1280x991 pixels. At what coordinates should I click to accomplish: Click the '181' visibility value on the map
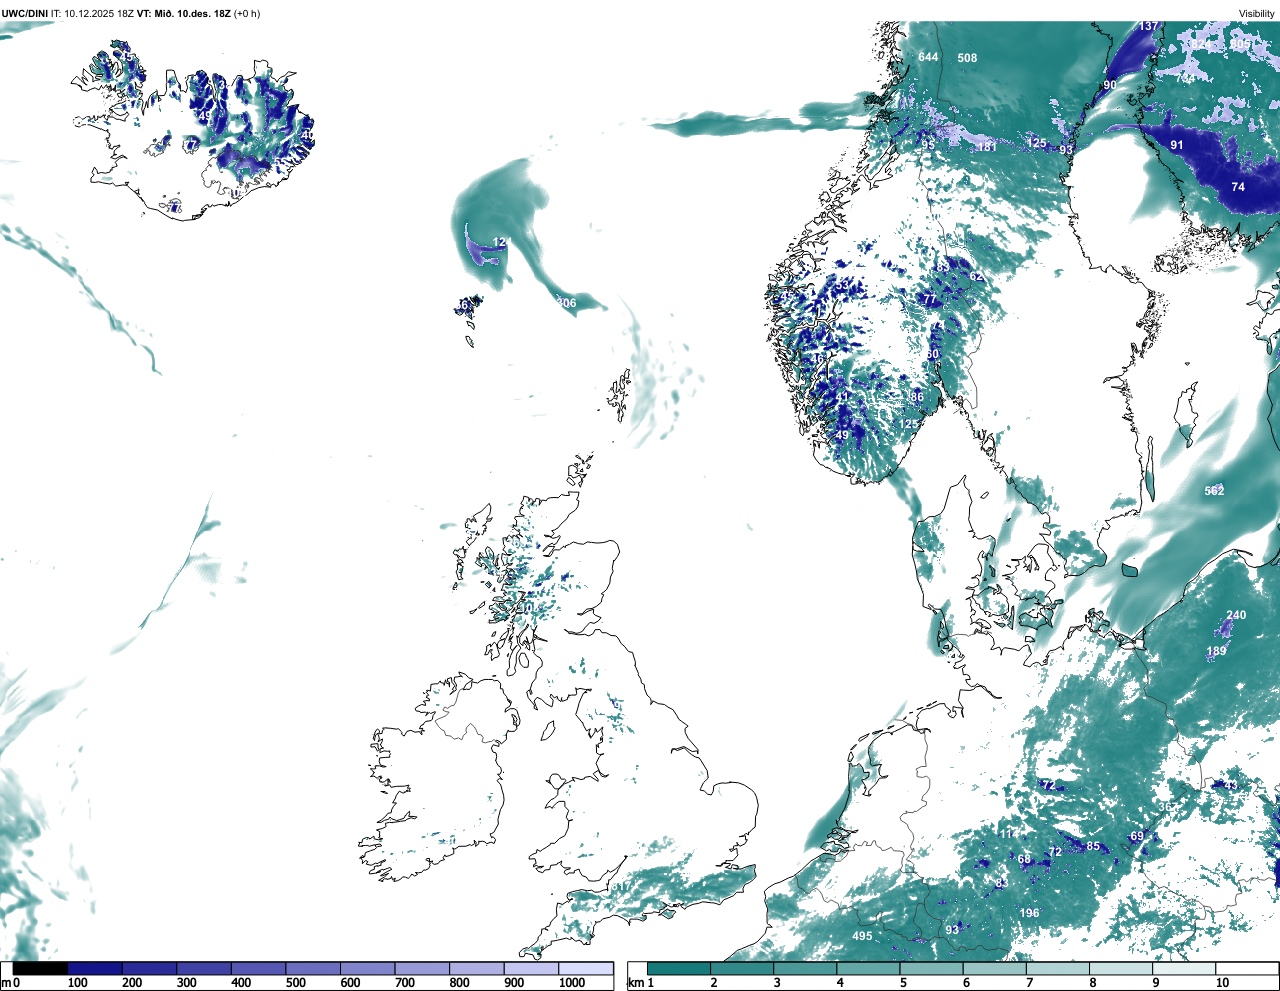(987, 147)
